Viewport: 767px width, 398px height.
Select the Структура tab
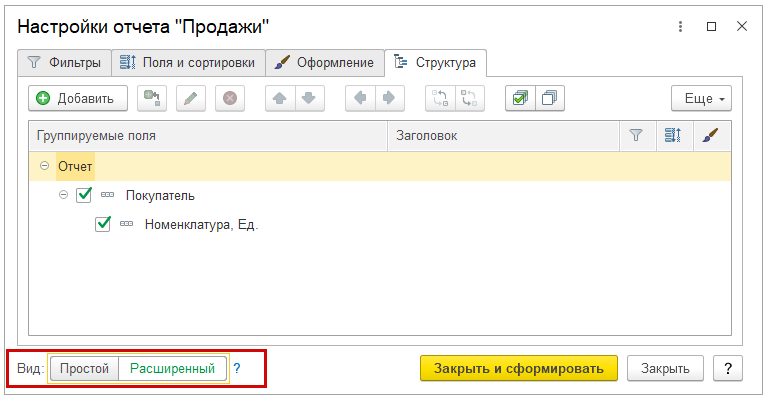click(435, 63)
